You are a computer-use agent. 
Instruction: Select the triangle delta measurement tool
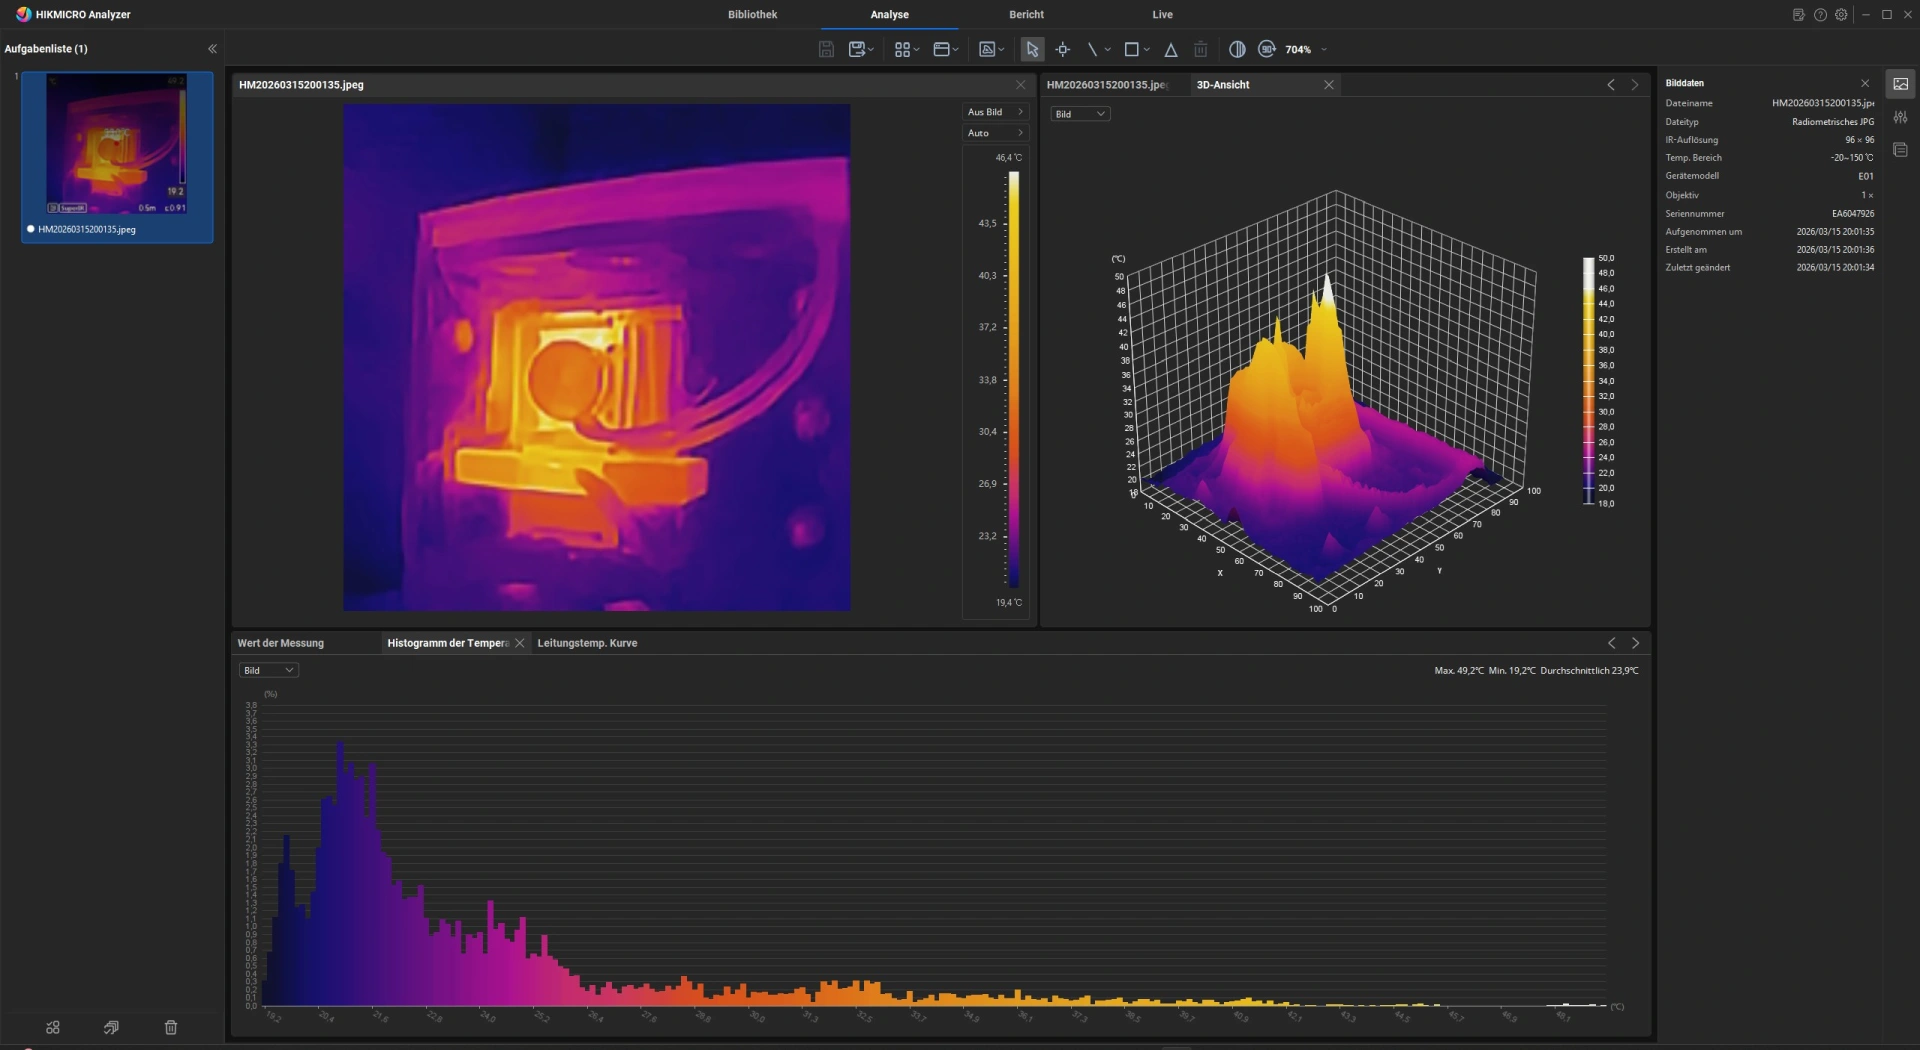click(x=1171, y=49)
